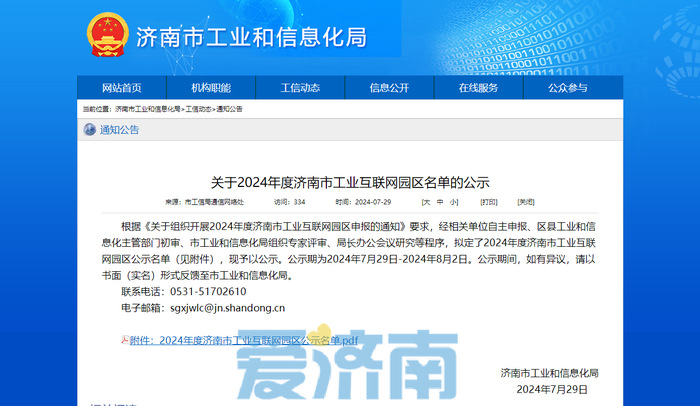Screen dimensions: 700x406
Task: Click the source text 市工信局通信网络处
Action: pos(214,202)
